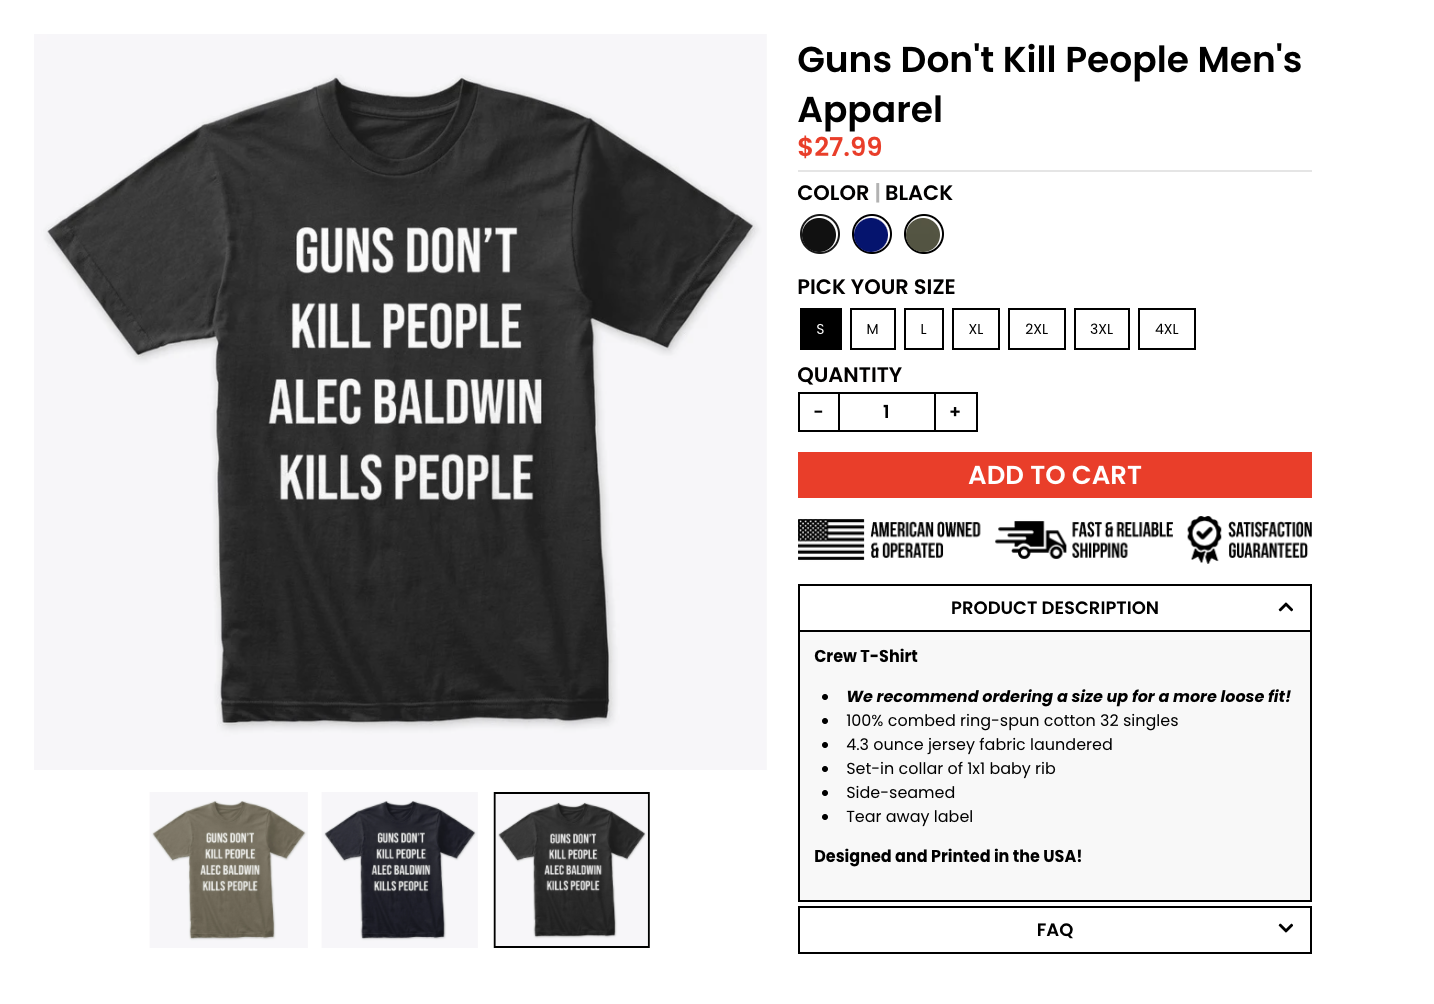Click the Product Description header
1434x1004 pixels.
(1055, 608)
